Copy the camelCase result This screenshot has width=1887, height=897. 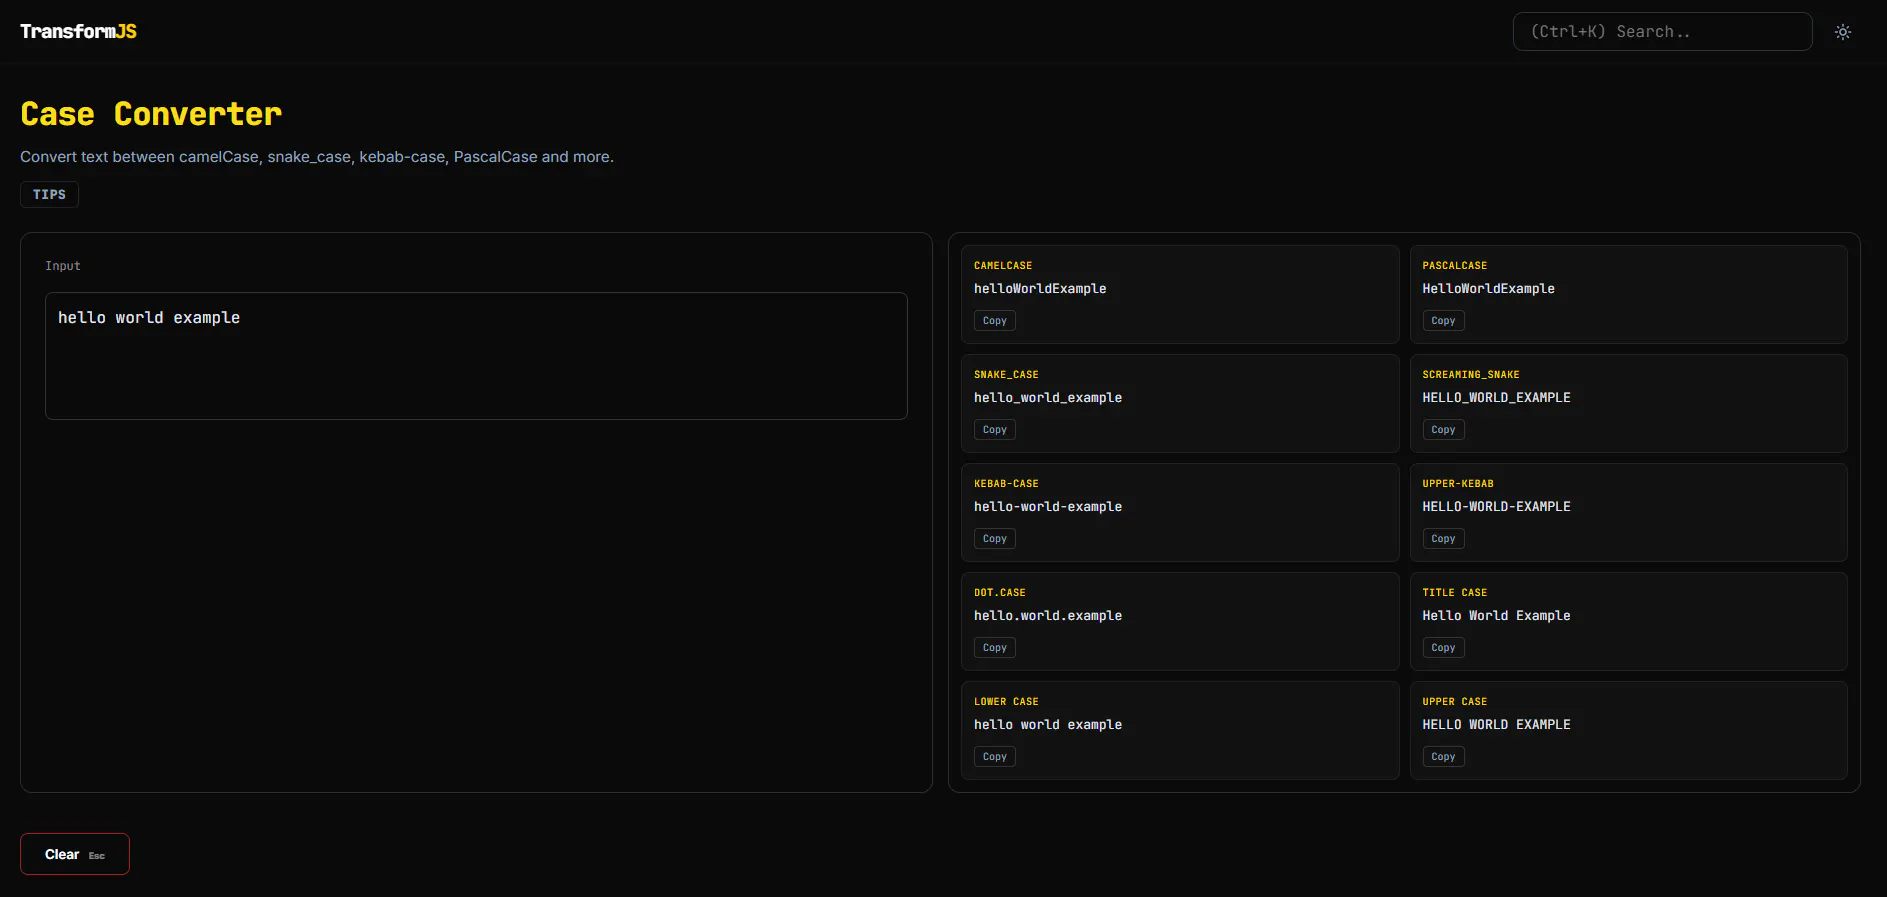tap(994, 321)
